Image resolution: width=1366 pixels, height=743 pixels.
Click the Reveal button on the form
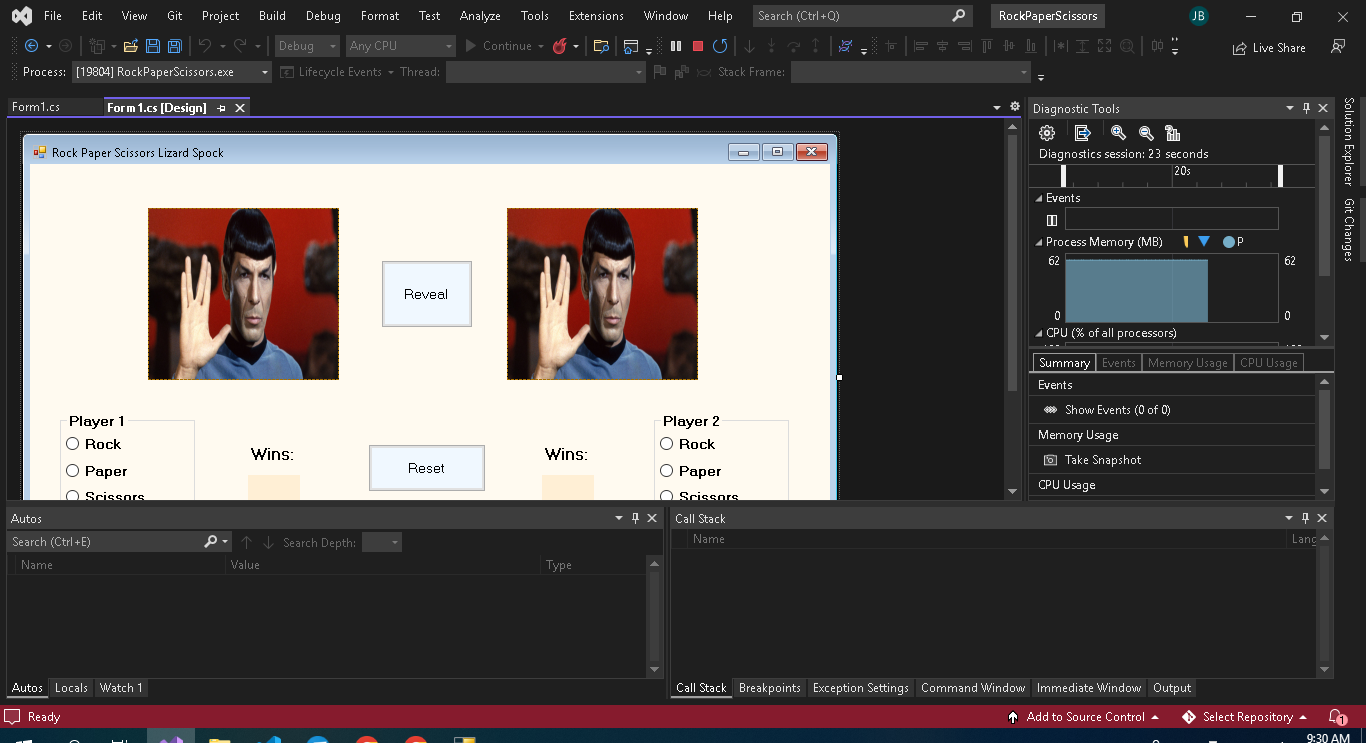tap(426, 294)
